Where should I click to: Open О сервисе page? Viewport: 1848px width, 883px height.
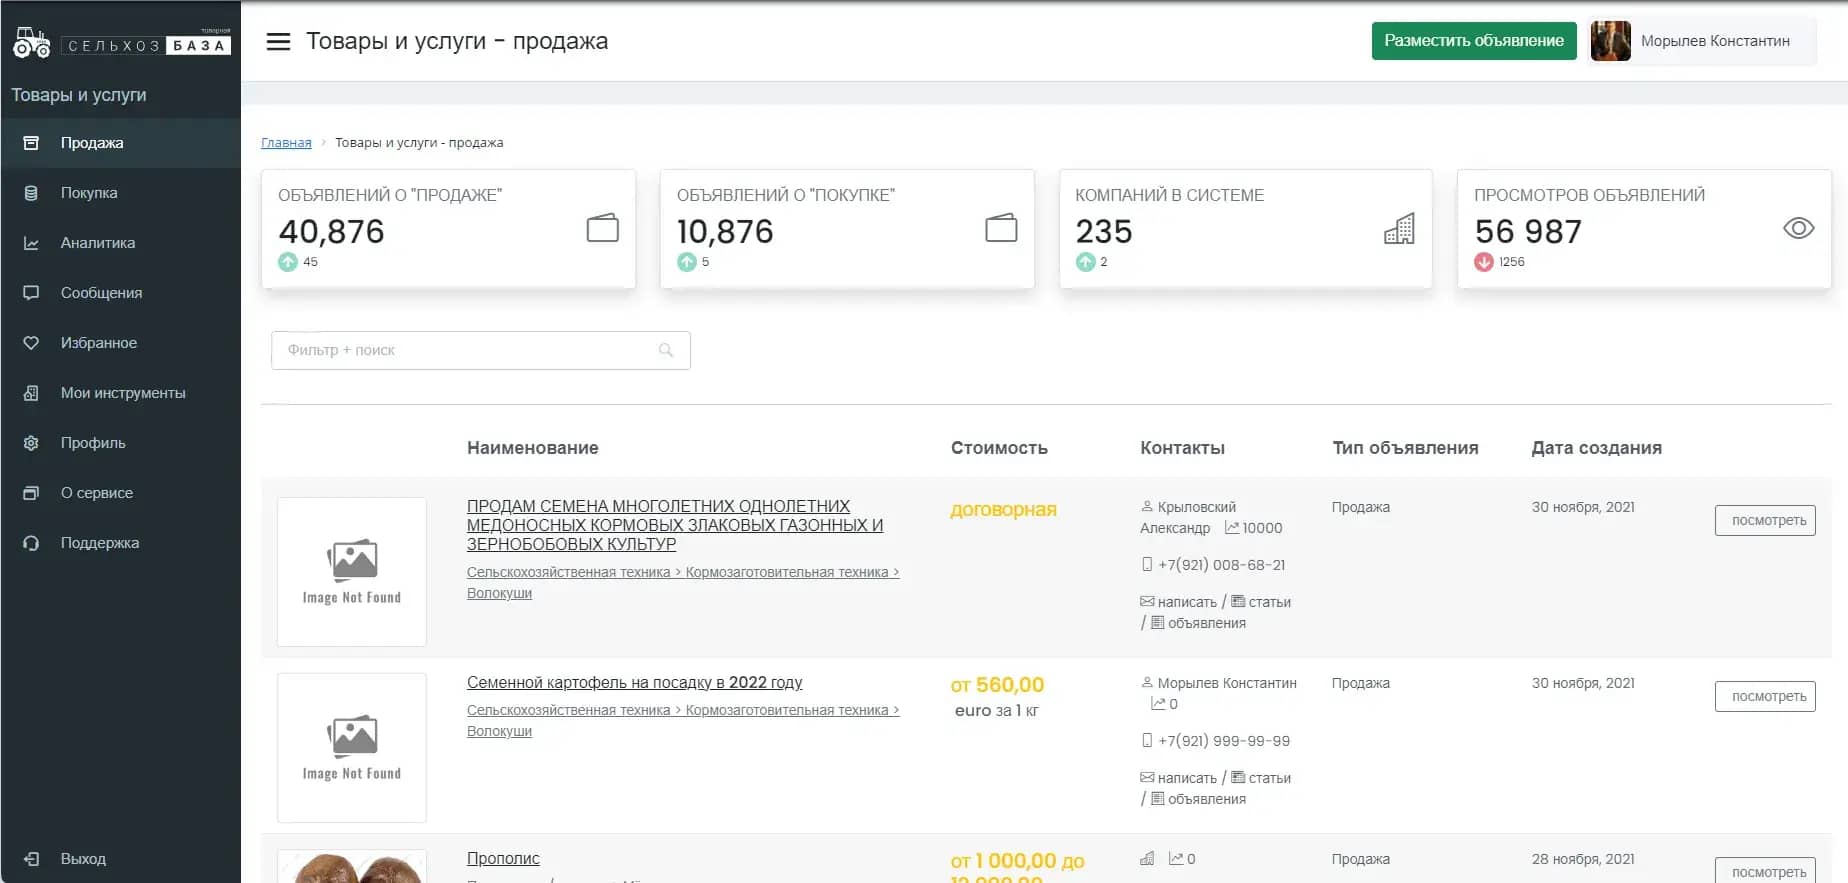tap(120, 493)
